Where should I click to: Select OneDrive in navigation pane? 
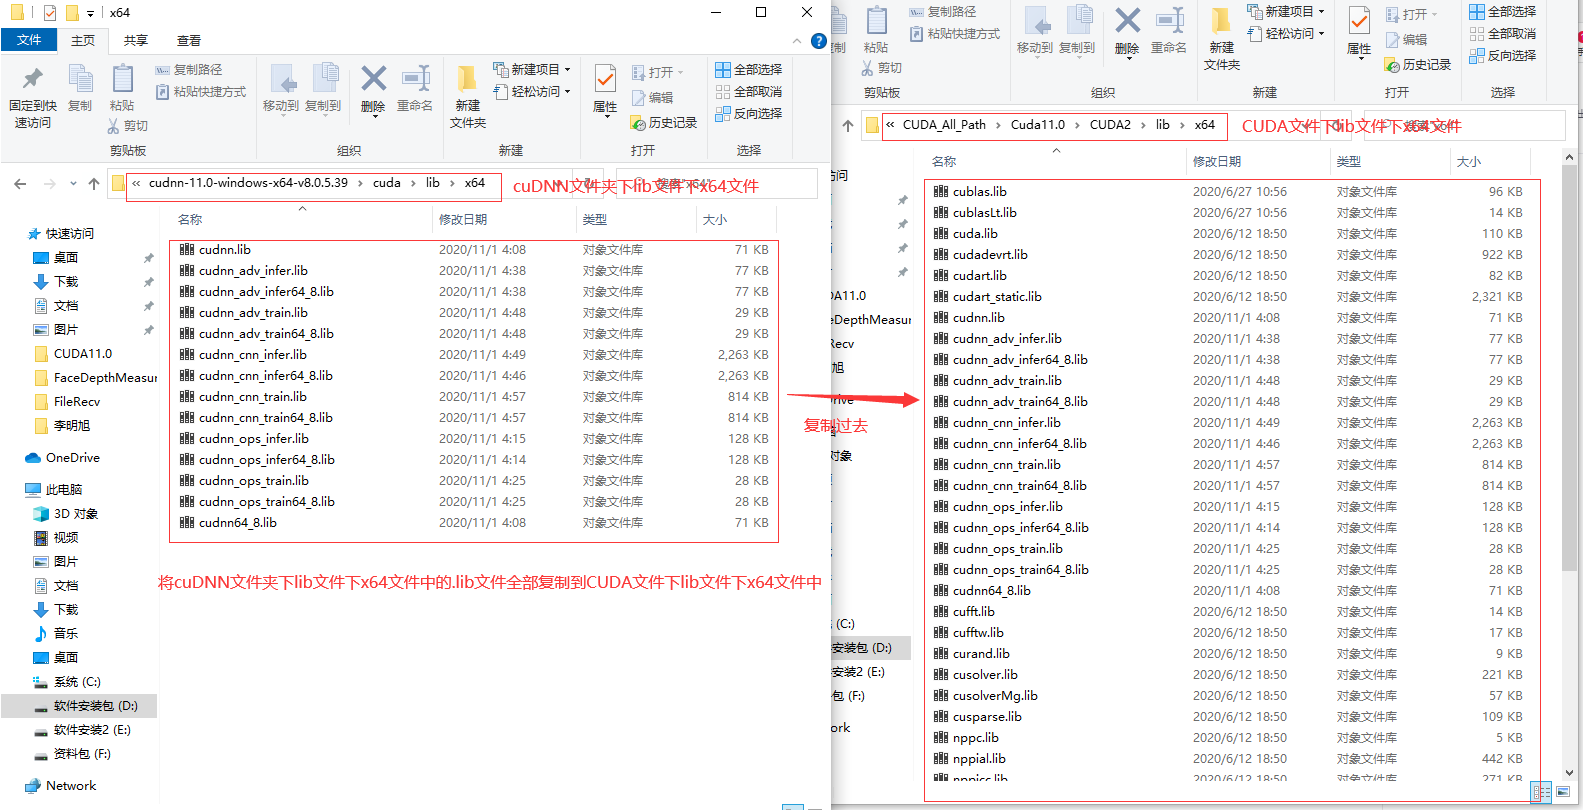[x=72, y=458]
